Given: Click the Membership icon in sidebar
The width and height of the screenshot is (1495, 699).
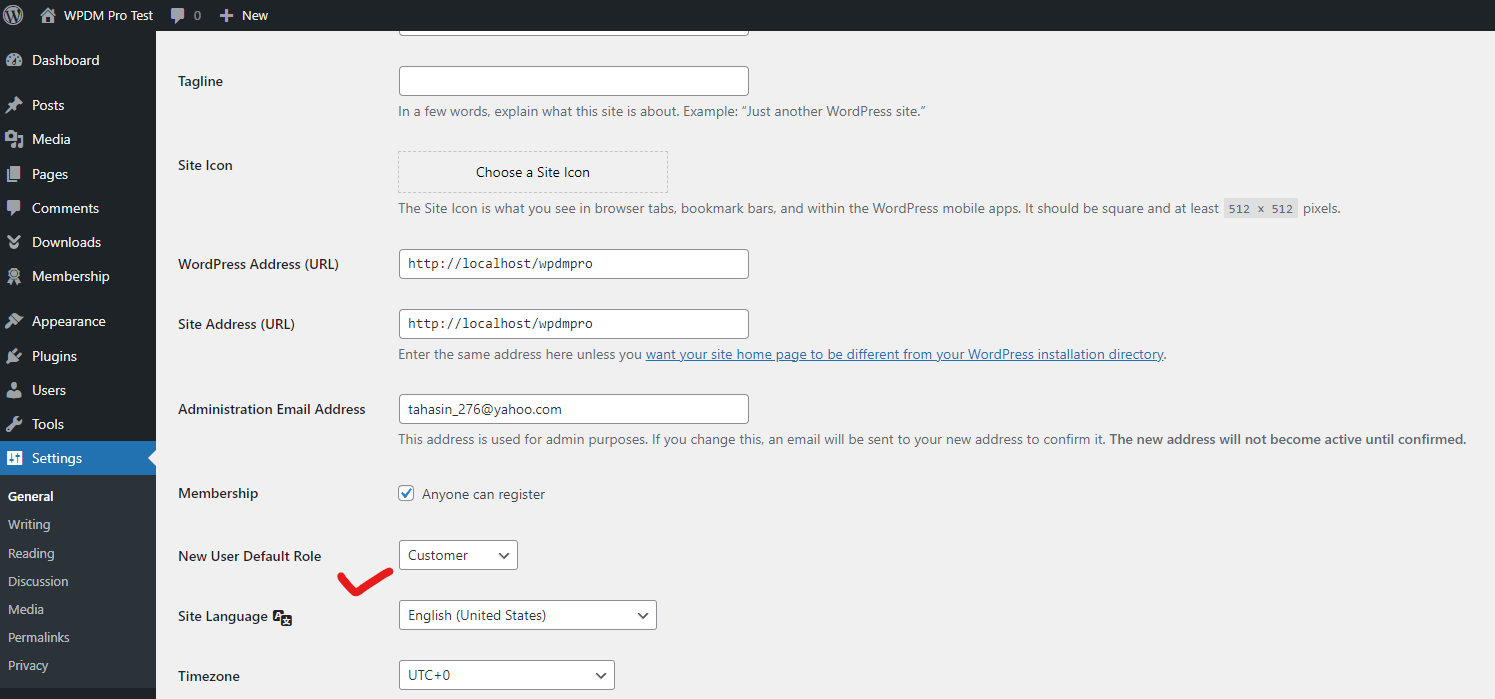Looking at the screenshot, I should [14, 276].
